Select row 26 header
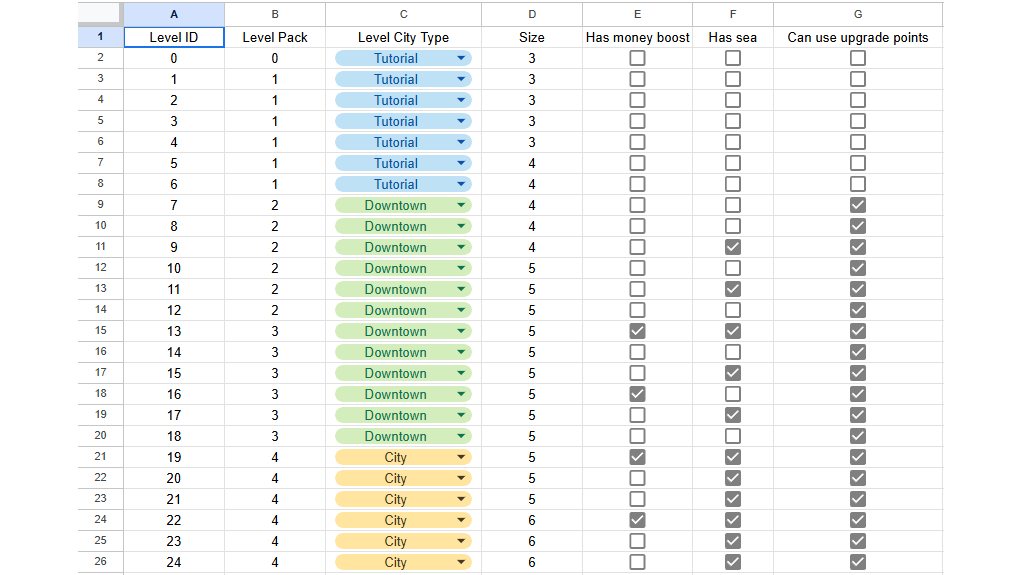This screenshot has width=1022, height=575. point(100,561)
